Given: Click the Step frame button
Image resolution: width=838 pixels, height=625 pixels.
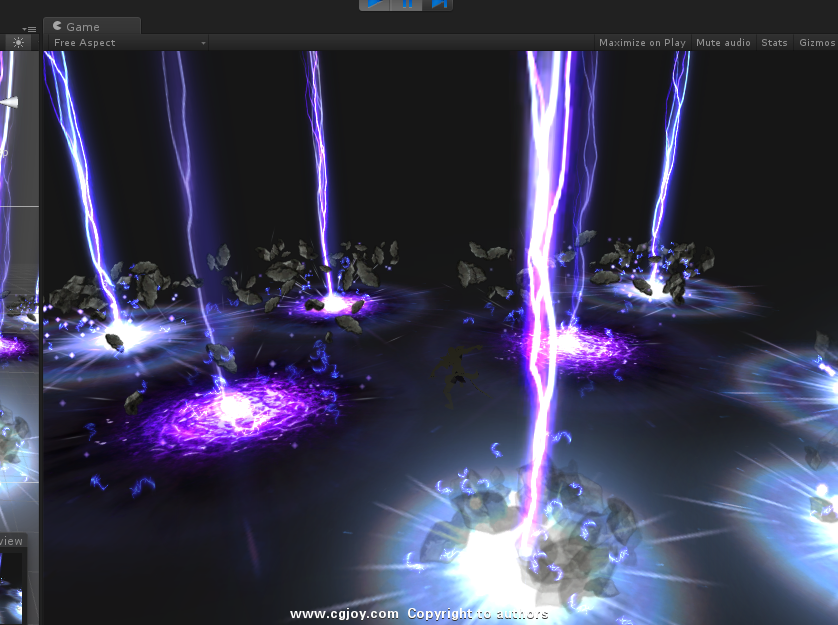Looking at the screenshot, I should tap(438, 4).
